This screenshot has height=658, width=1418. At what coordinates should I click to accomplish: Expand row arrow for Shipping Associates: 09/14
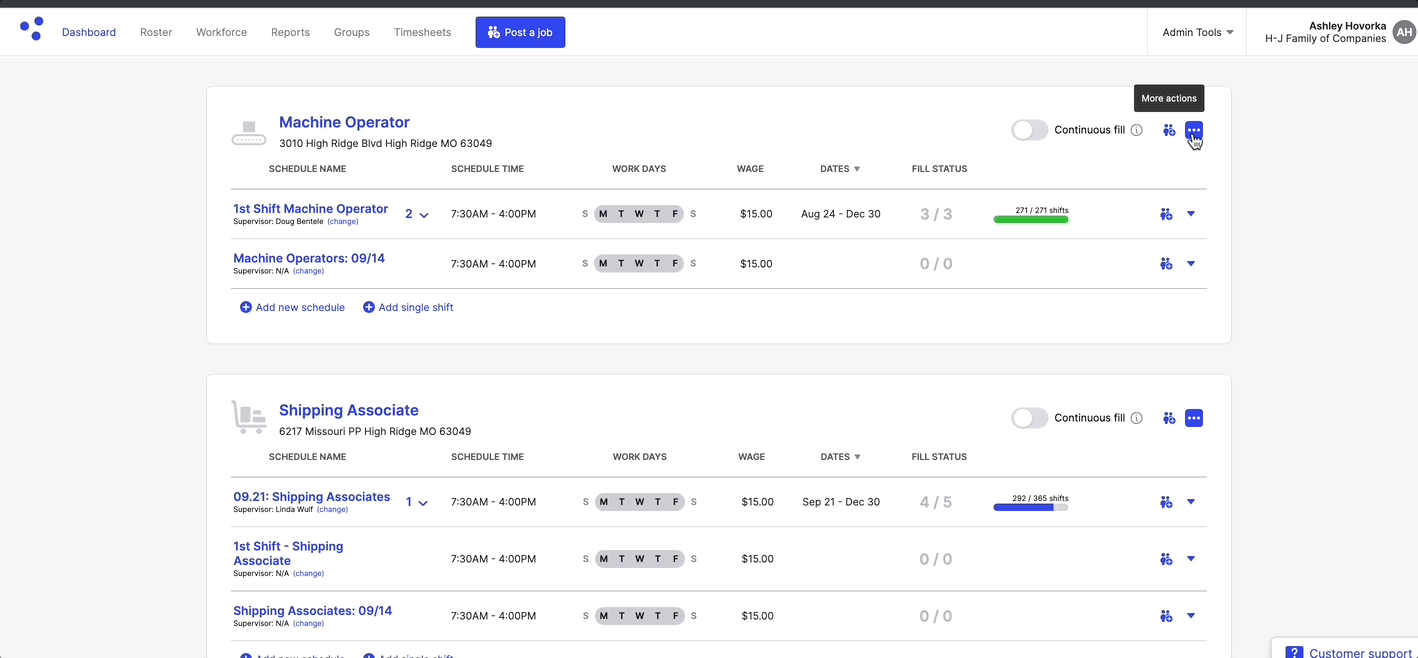(1191, 616)
